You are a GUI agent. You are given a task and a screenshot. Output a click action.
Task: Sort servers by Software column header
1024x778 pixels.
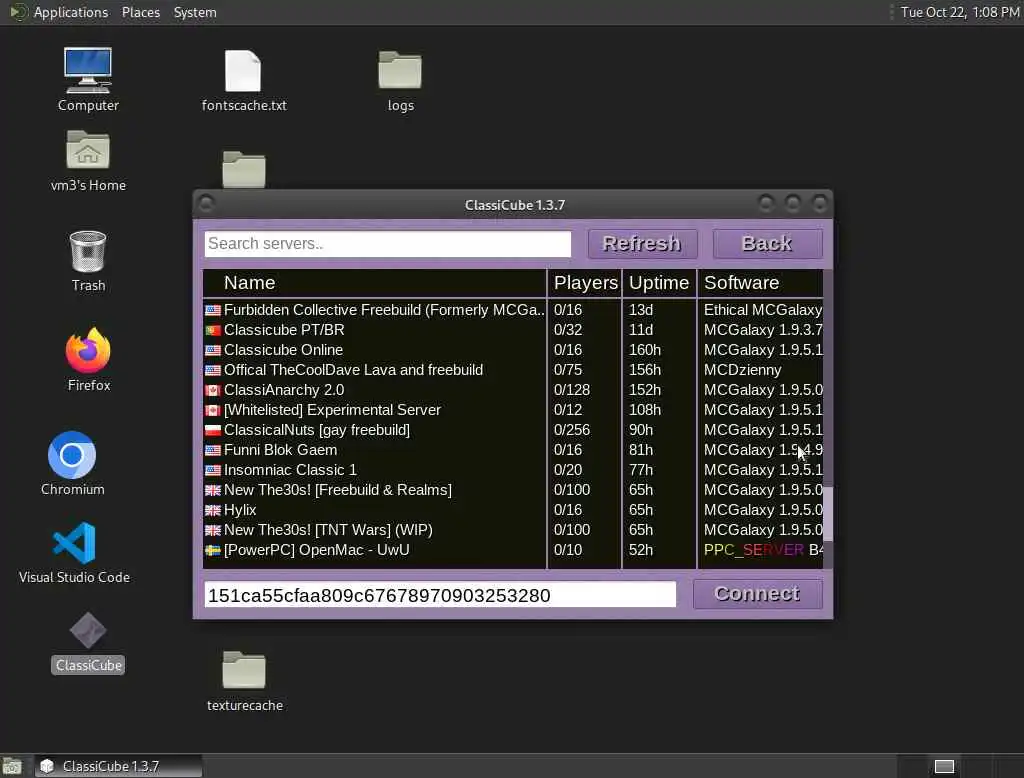(x=760, y=283)
